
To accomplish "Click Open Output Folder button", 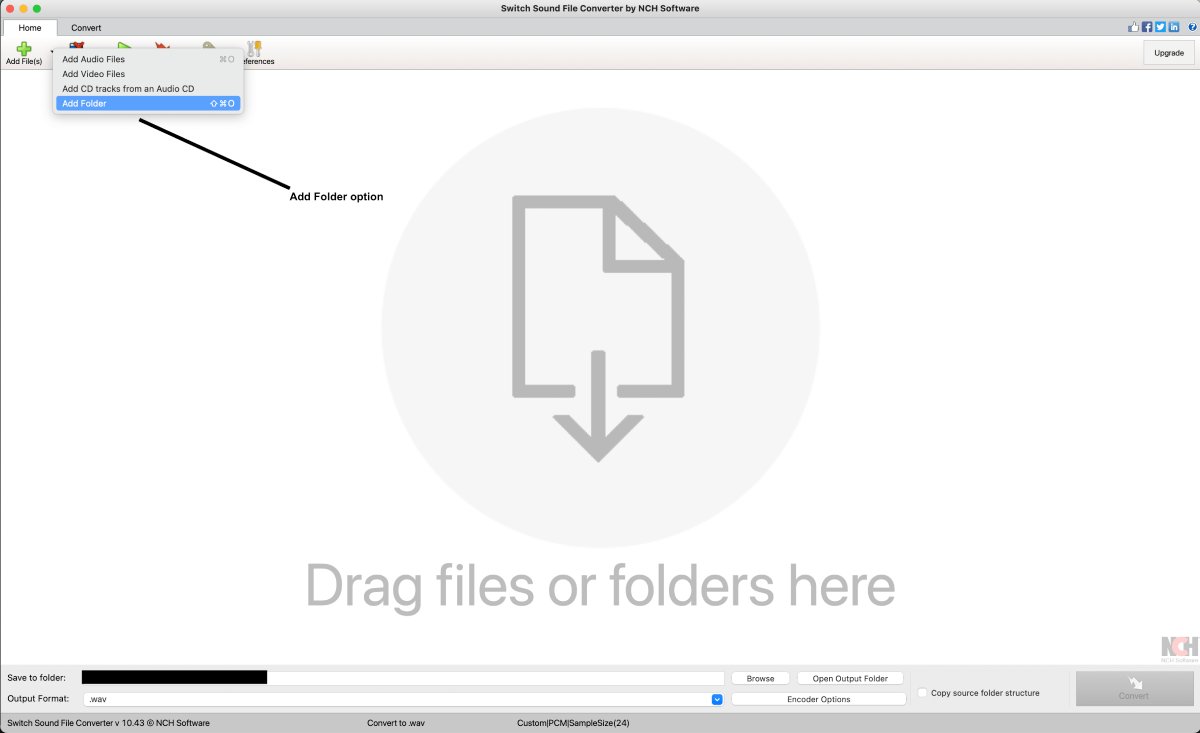I will [850, 678].
